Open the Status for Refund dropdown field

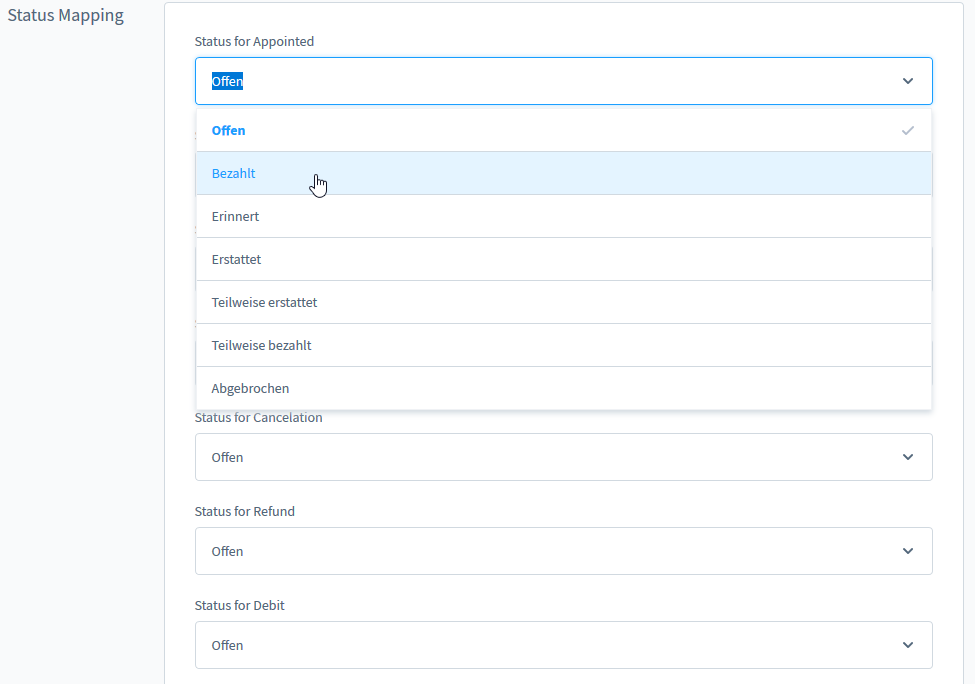[563, 551]
